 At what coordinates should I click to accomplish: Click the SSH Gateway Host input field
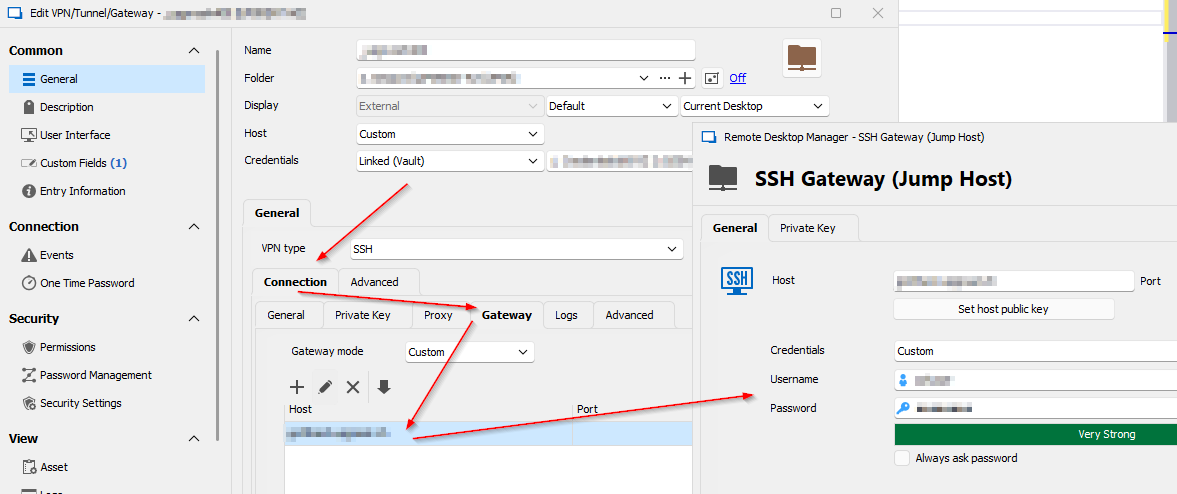click(1013, 281)
